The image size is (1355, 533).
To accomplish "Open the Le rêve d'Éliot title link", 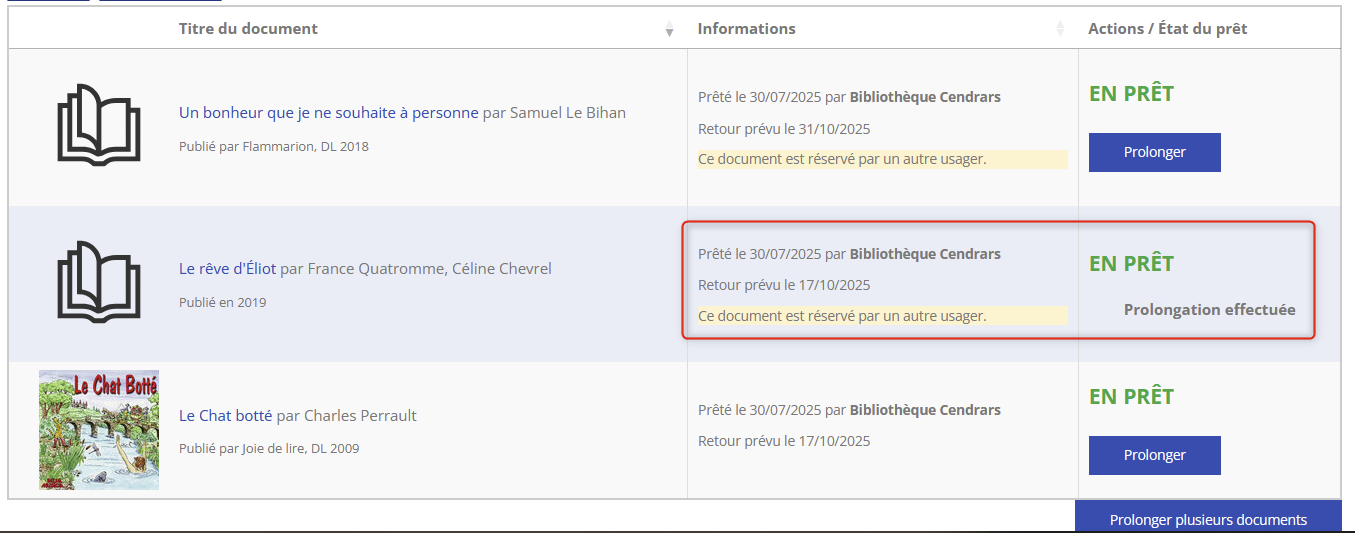I will (x=227, y=269).
